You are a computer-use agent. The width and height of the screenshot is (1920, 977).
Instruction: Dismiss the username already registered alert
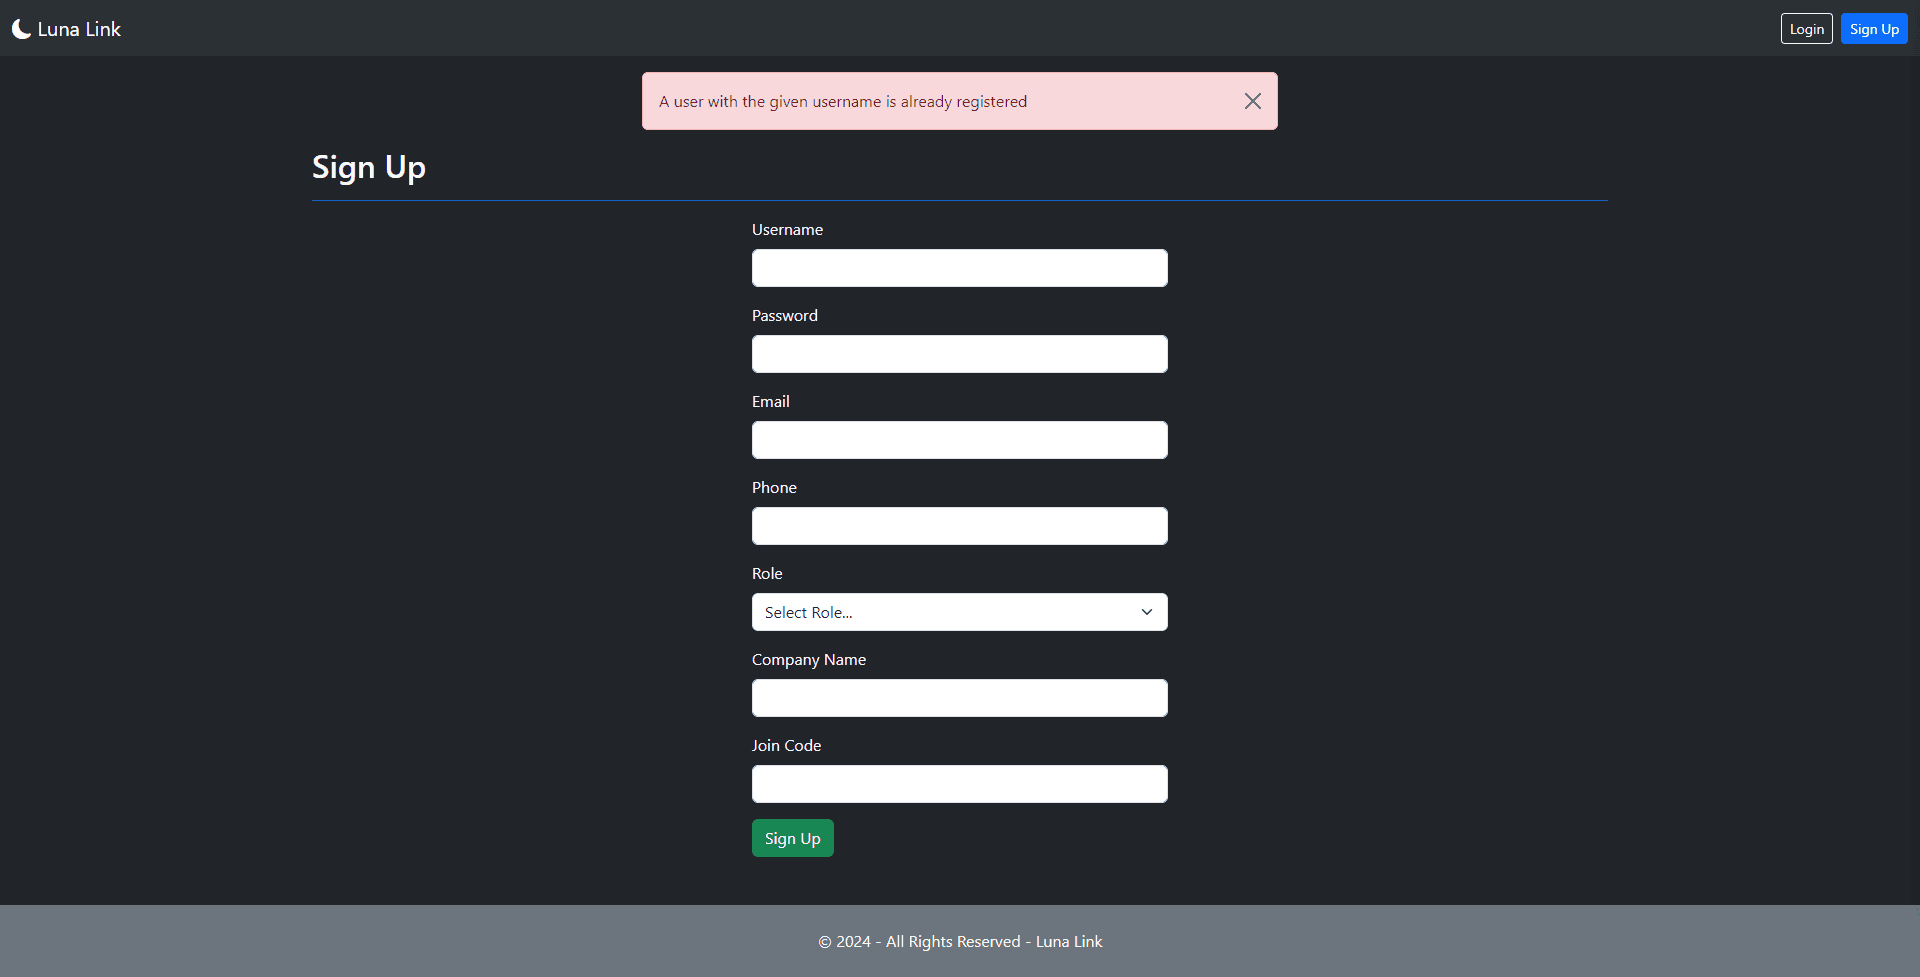click(x=1252, y=101)
